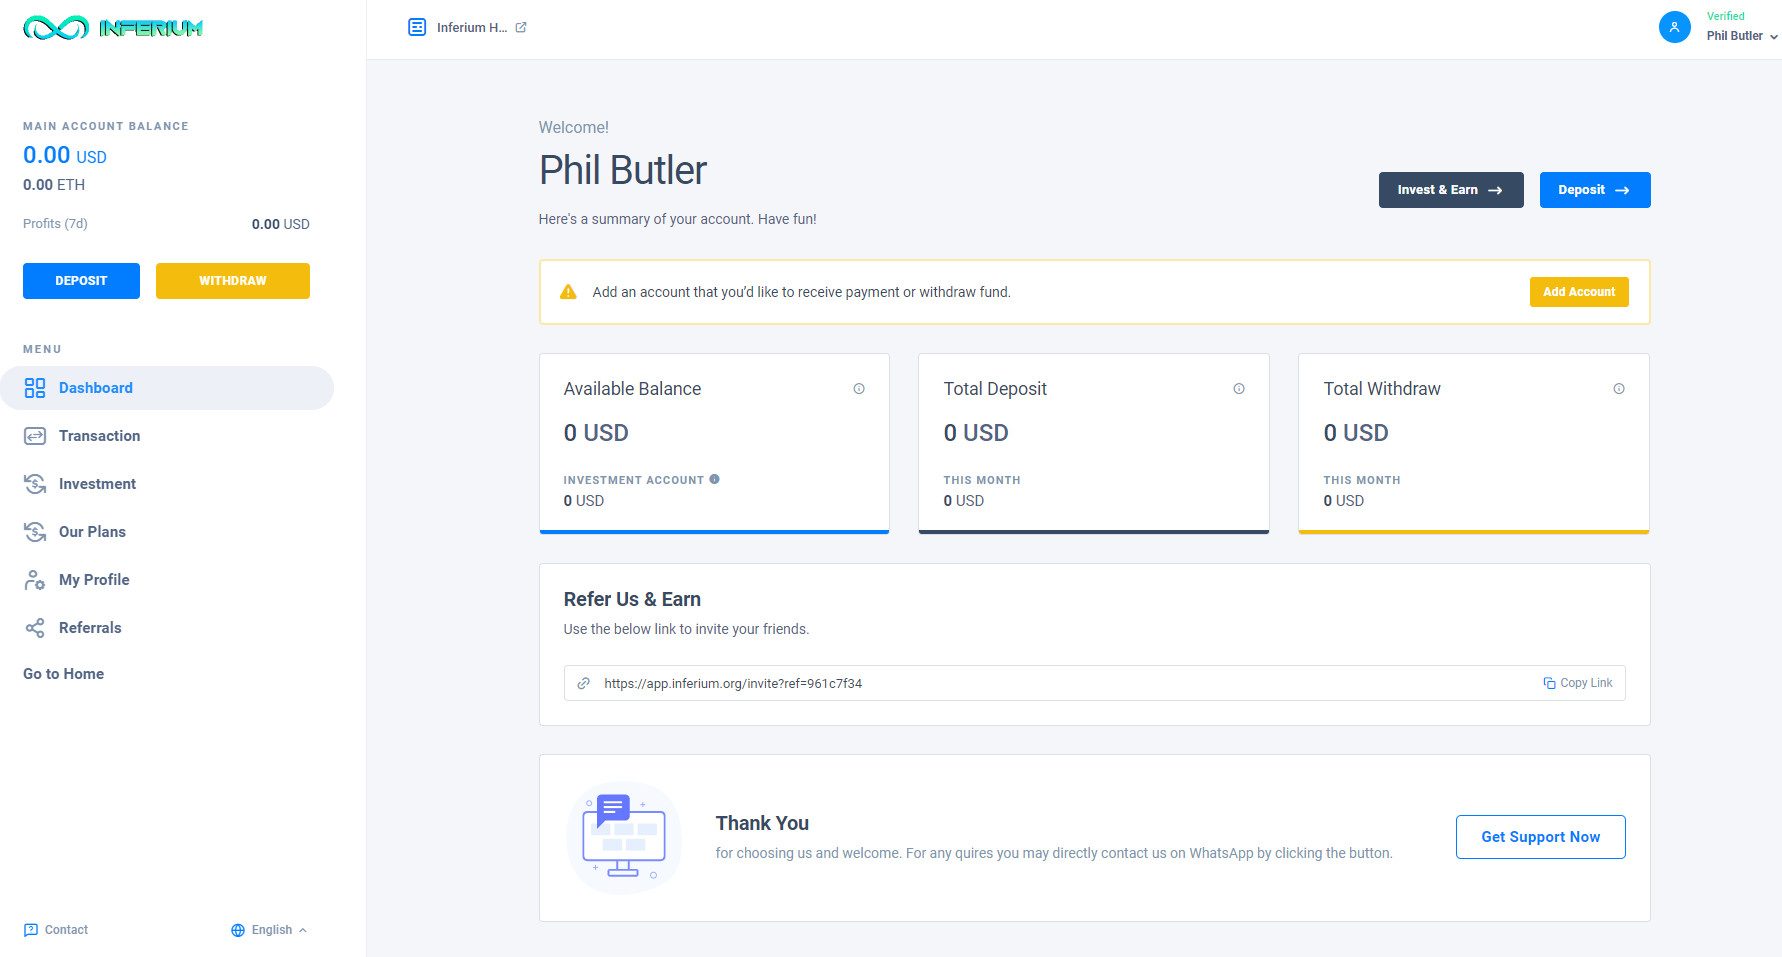Click the Contact chat icon
The height and width of the screenshot is (957, 1782).
(x=30, y=930)
